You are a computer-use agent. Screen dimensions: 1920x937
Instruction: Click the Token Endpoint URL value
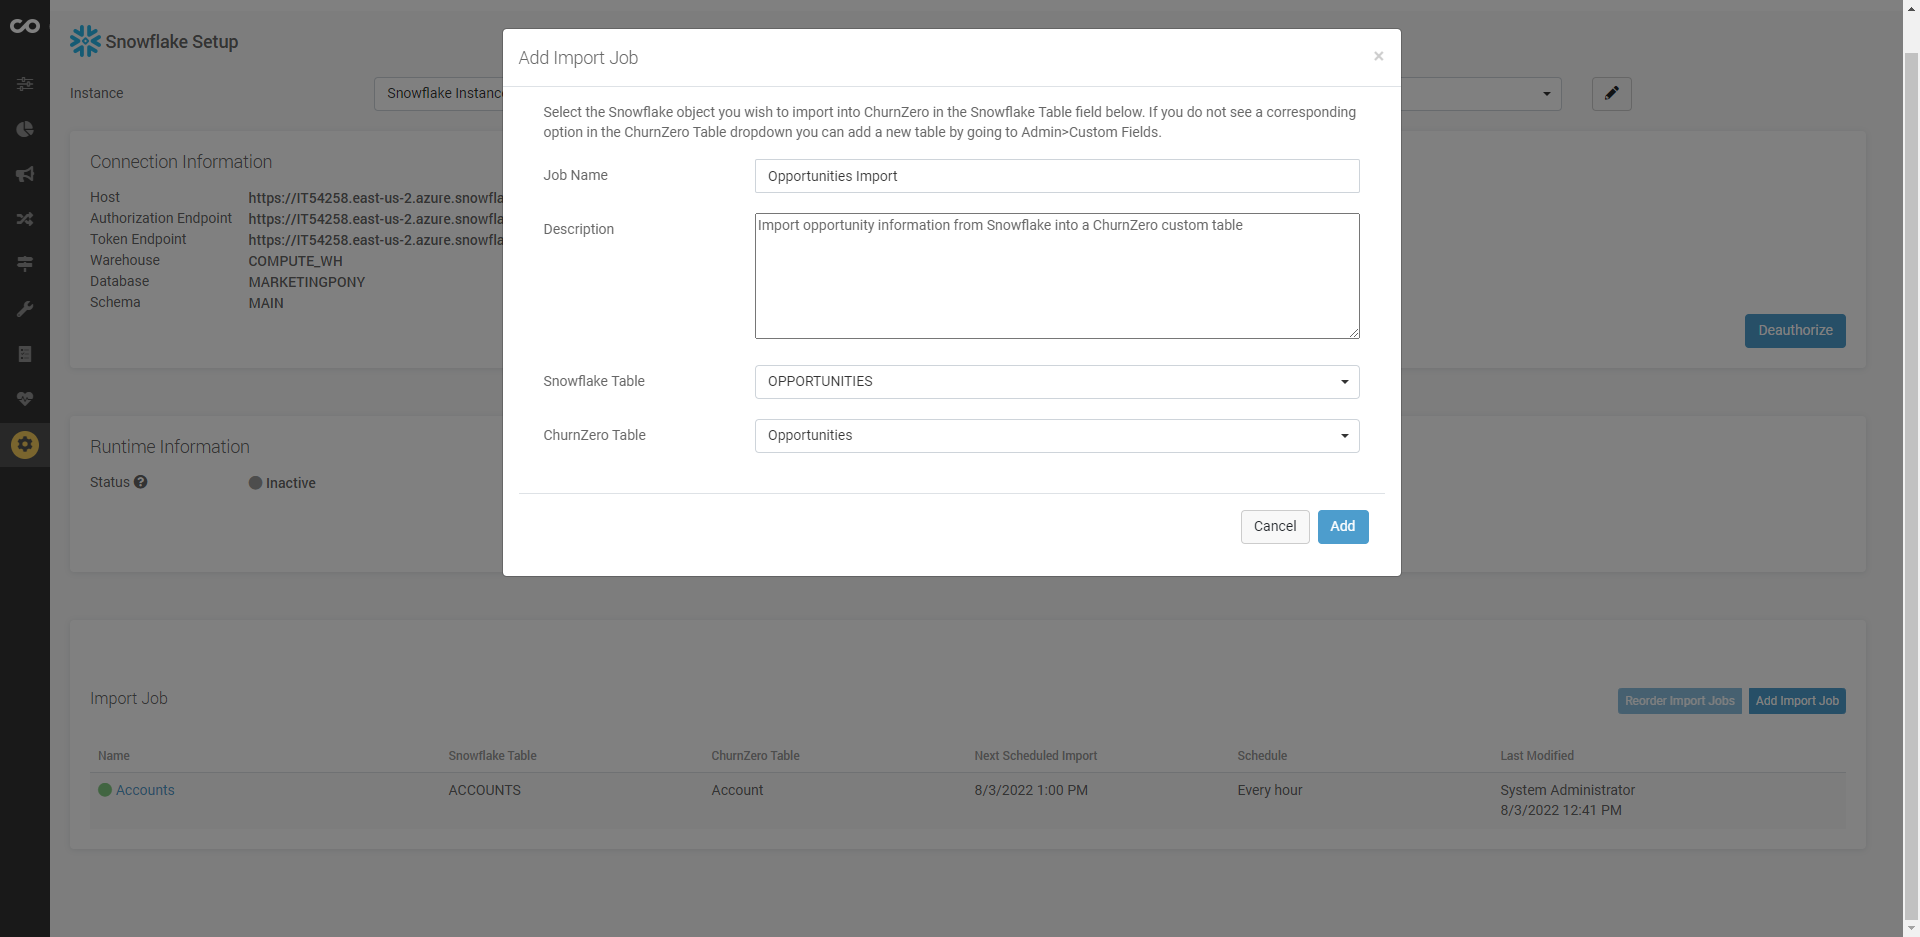point(375,240)
